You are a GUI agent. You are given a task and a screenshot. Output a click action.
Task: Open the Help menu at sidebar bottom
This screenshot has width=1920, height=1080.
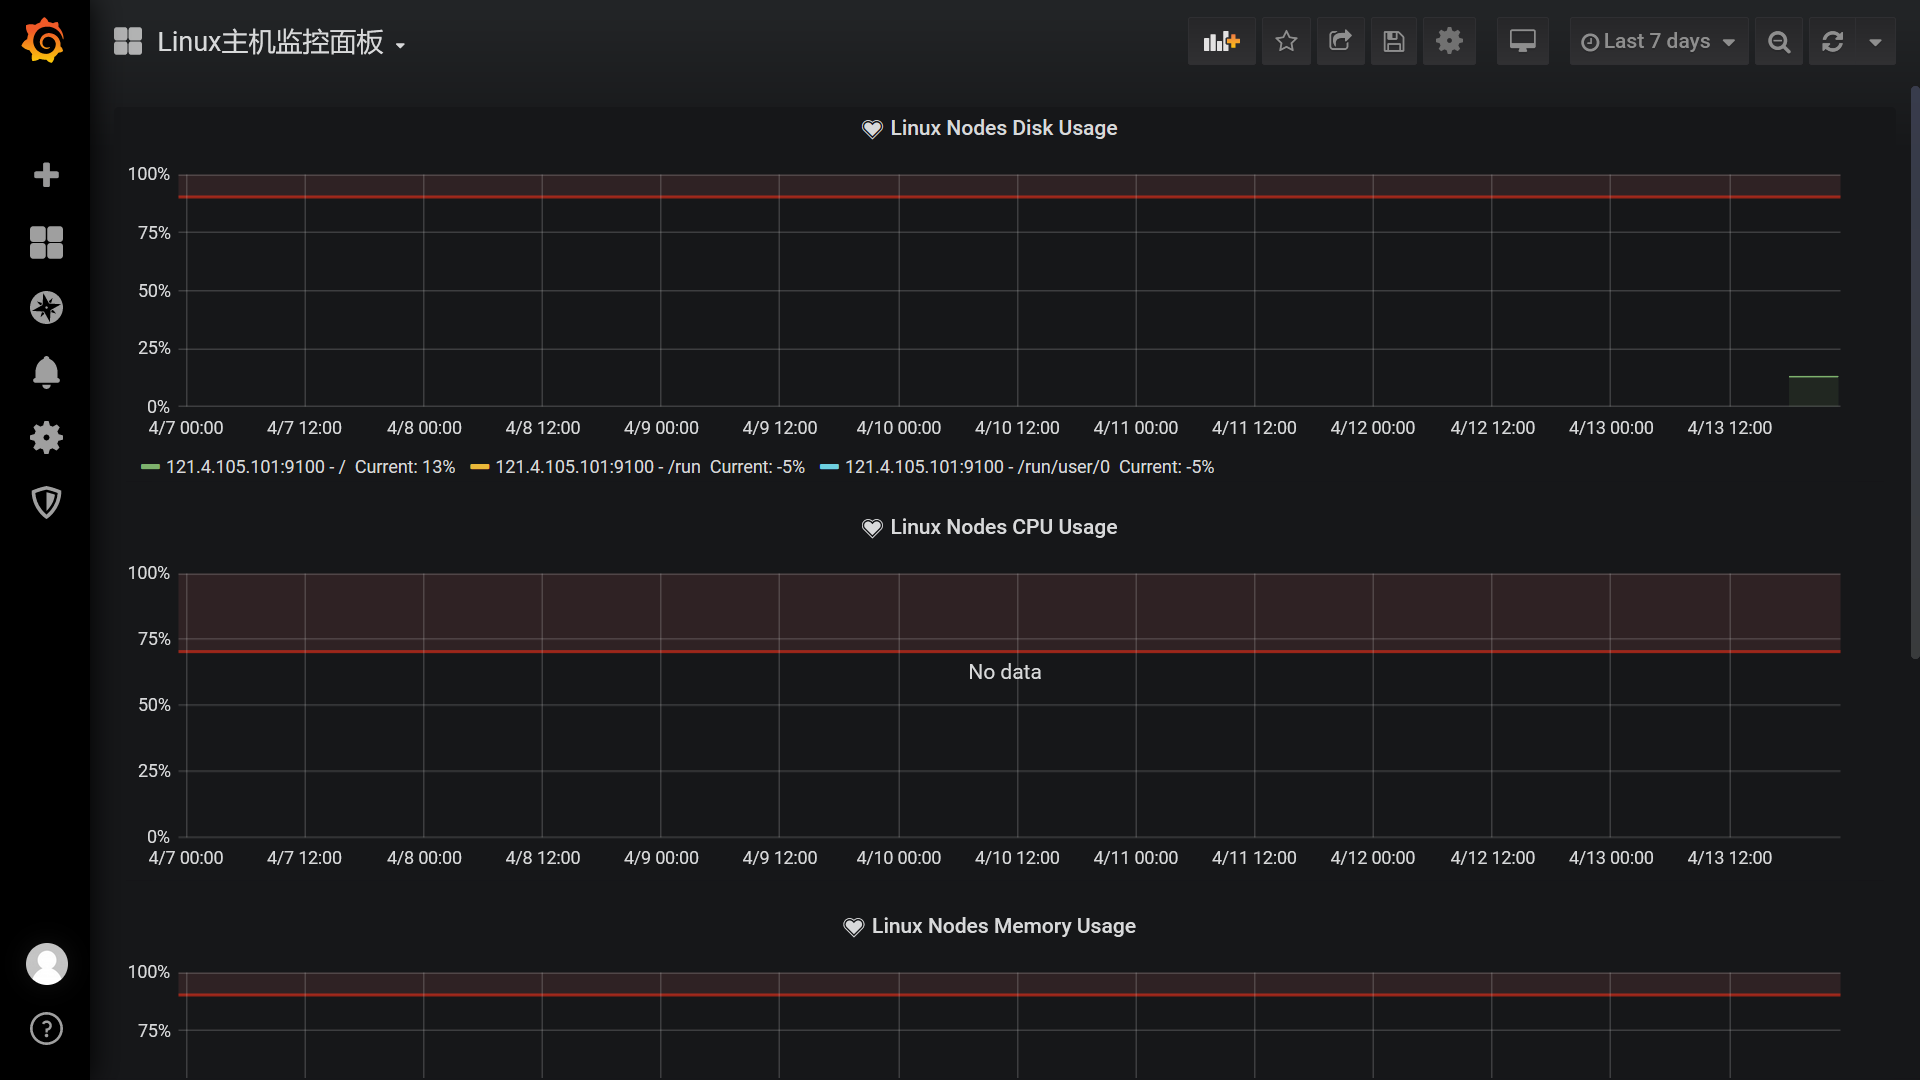(46, 1028)
